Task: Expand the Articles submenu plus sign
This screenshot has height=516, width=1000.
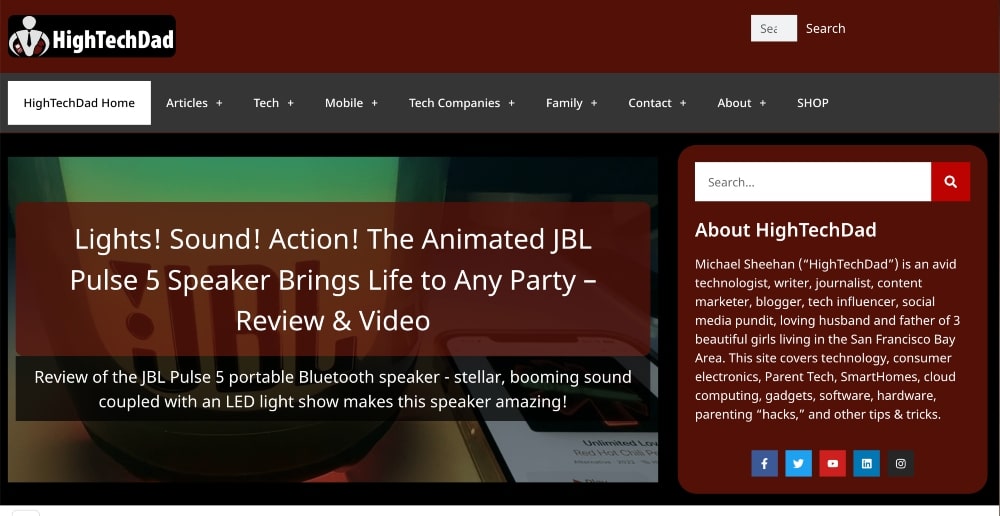Action: pyautogui.click(x=219, y=103)
